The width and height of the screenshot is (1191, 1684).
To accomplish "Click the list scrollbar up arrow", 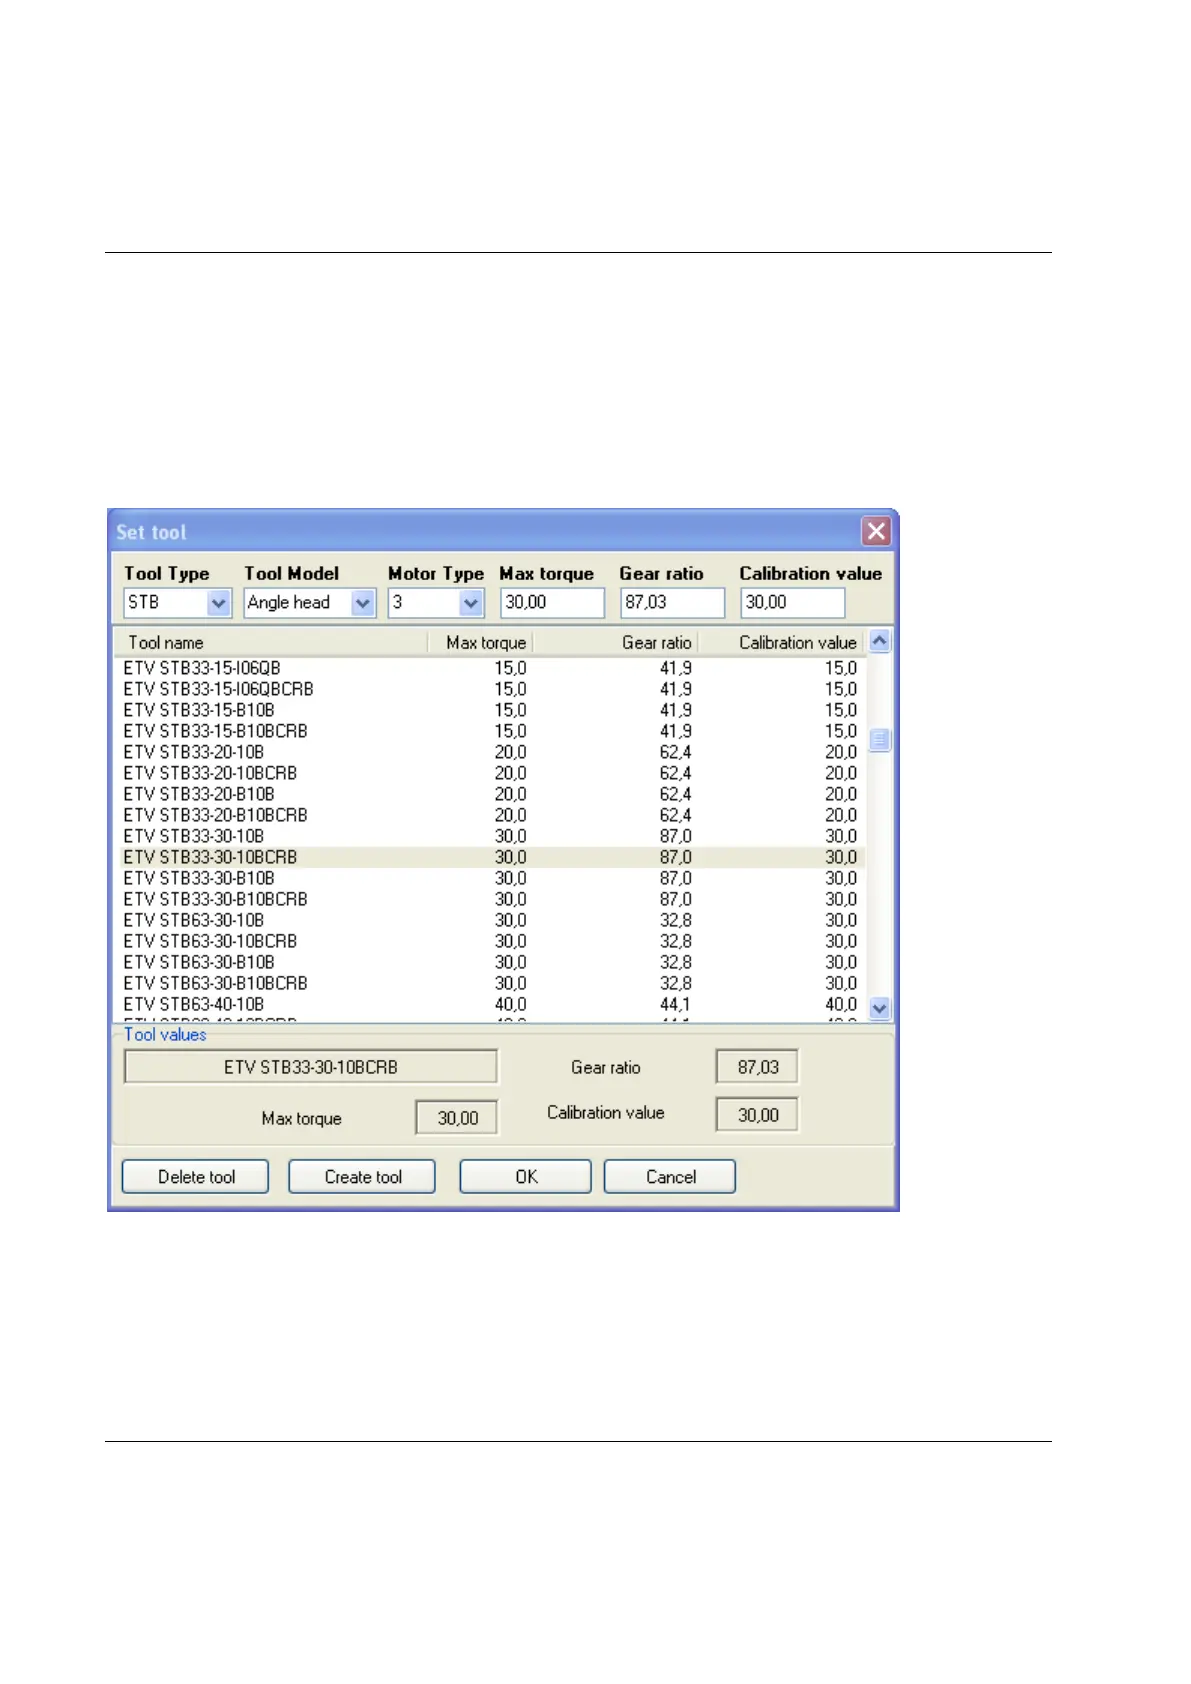I will coord(880,641).
